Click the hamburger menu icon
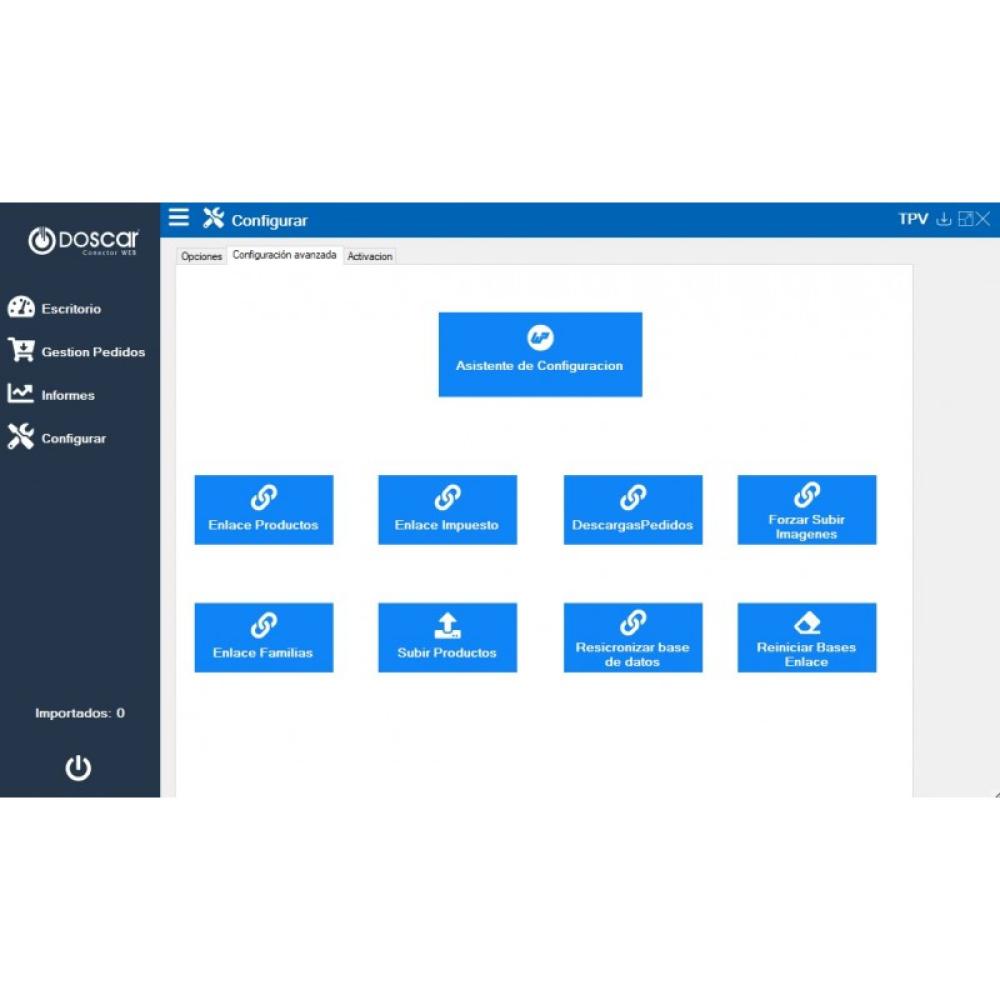The width and height of the screenshot is (1000, 1000). click(179, 218)
